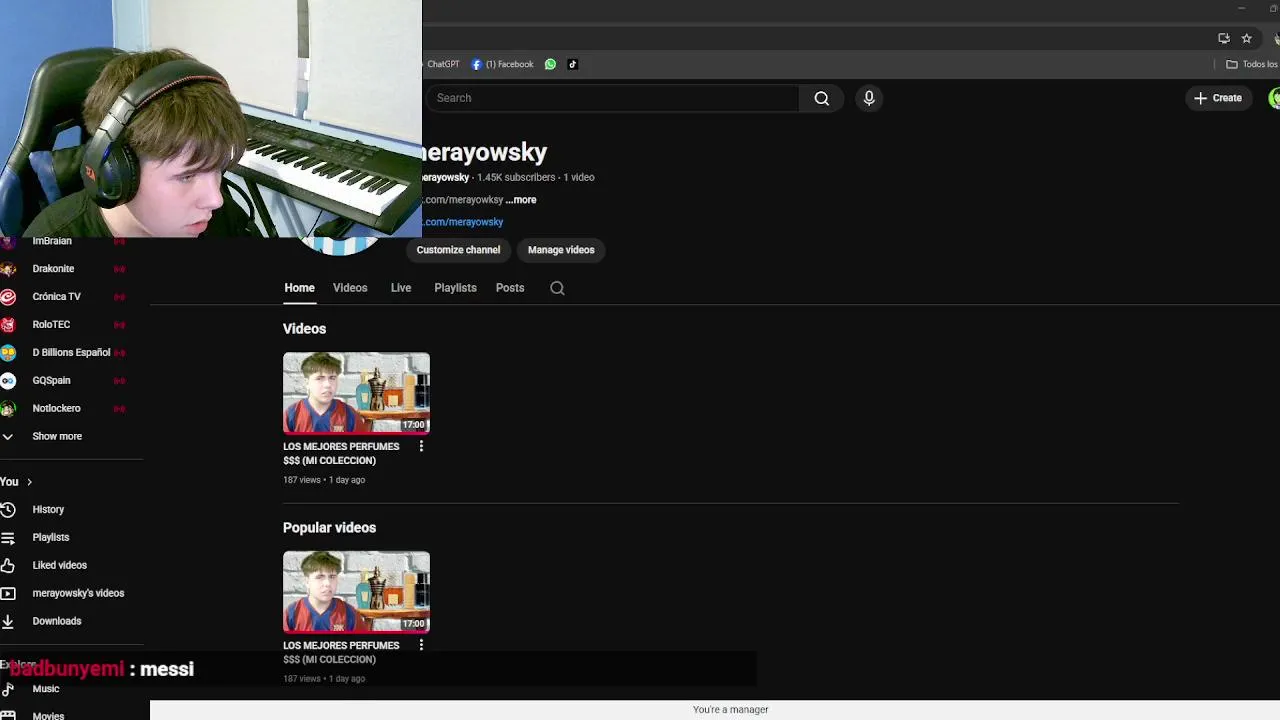Image resolution: width=1280 pixels, height=720 pixels.
Task: Open Todos los bookmarks folder
Action: (1252, 64)
